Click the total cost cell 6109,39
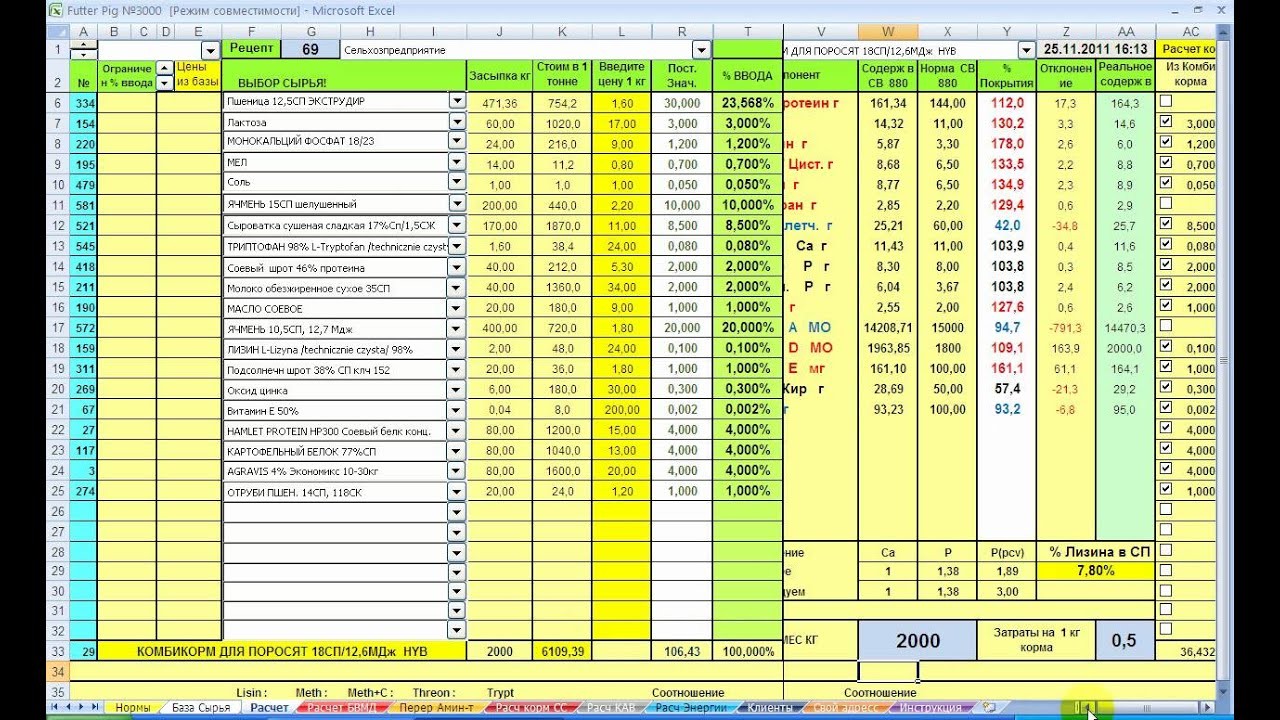Image resolution: width=1280 pixels, height=720 pixels. [x=560, y=651]
